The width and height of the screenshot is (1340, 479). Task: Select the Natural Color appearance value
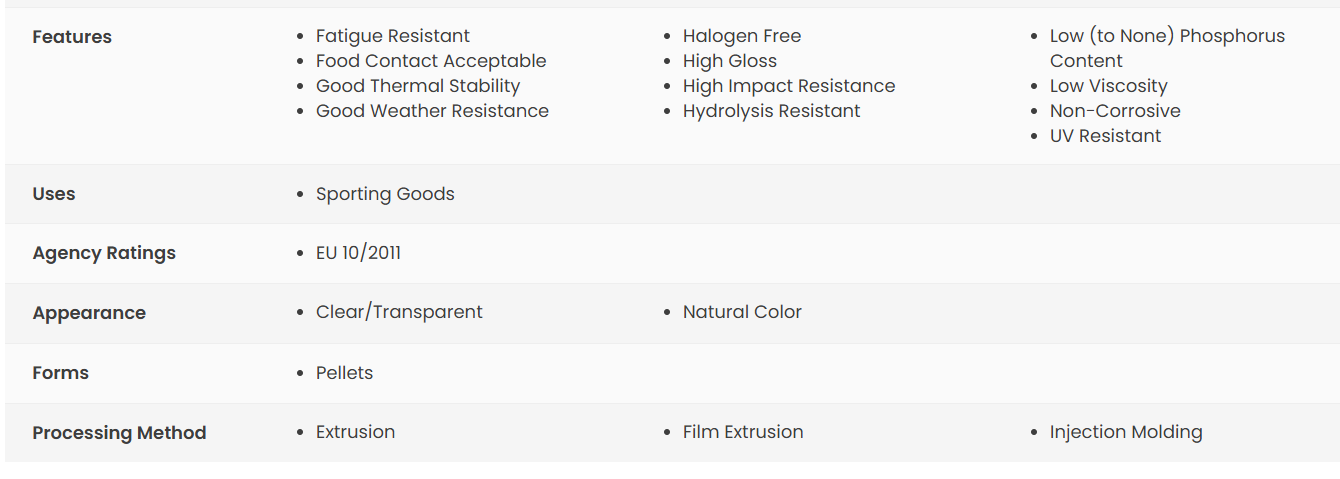click(x=742, y=312)
